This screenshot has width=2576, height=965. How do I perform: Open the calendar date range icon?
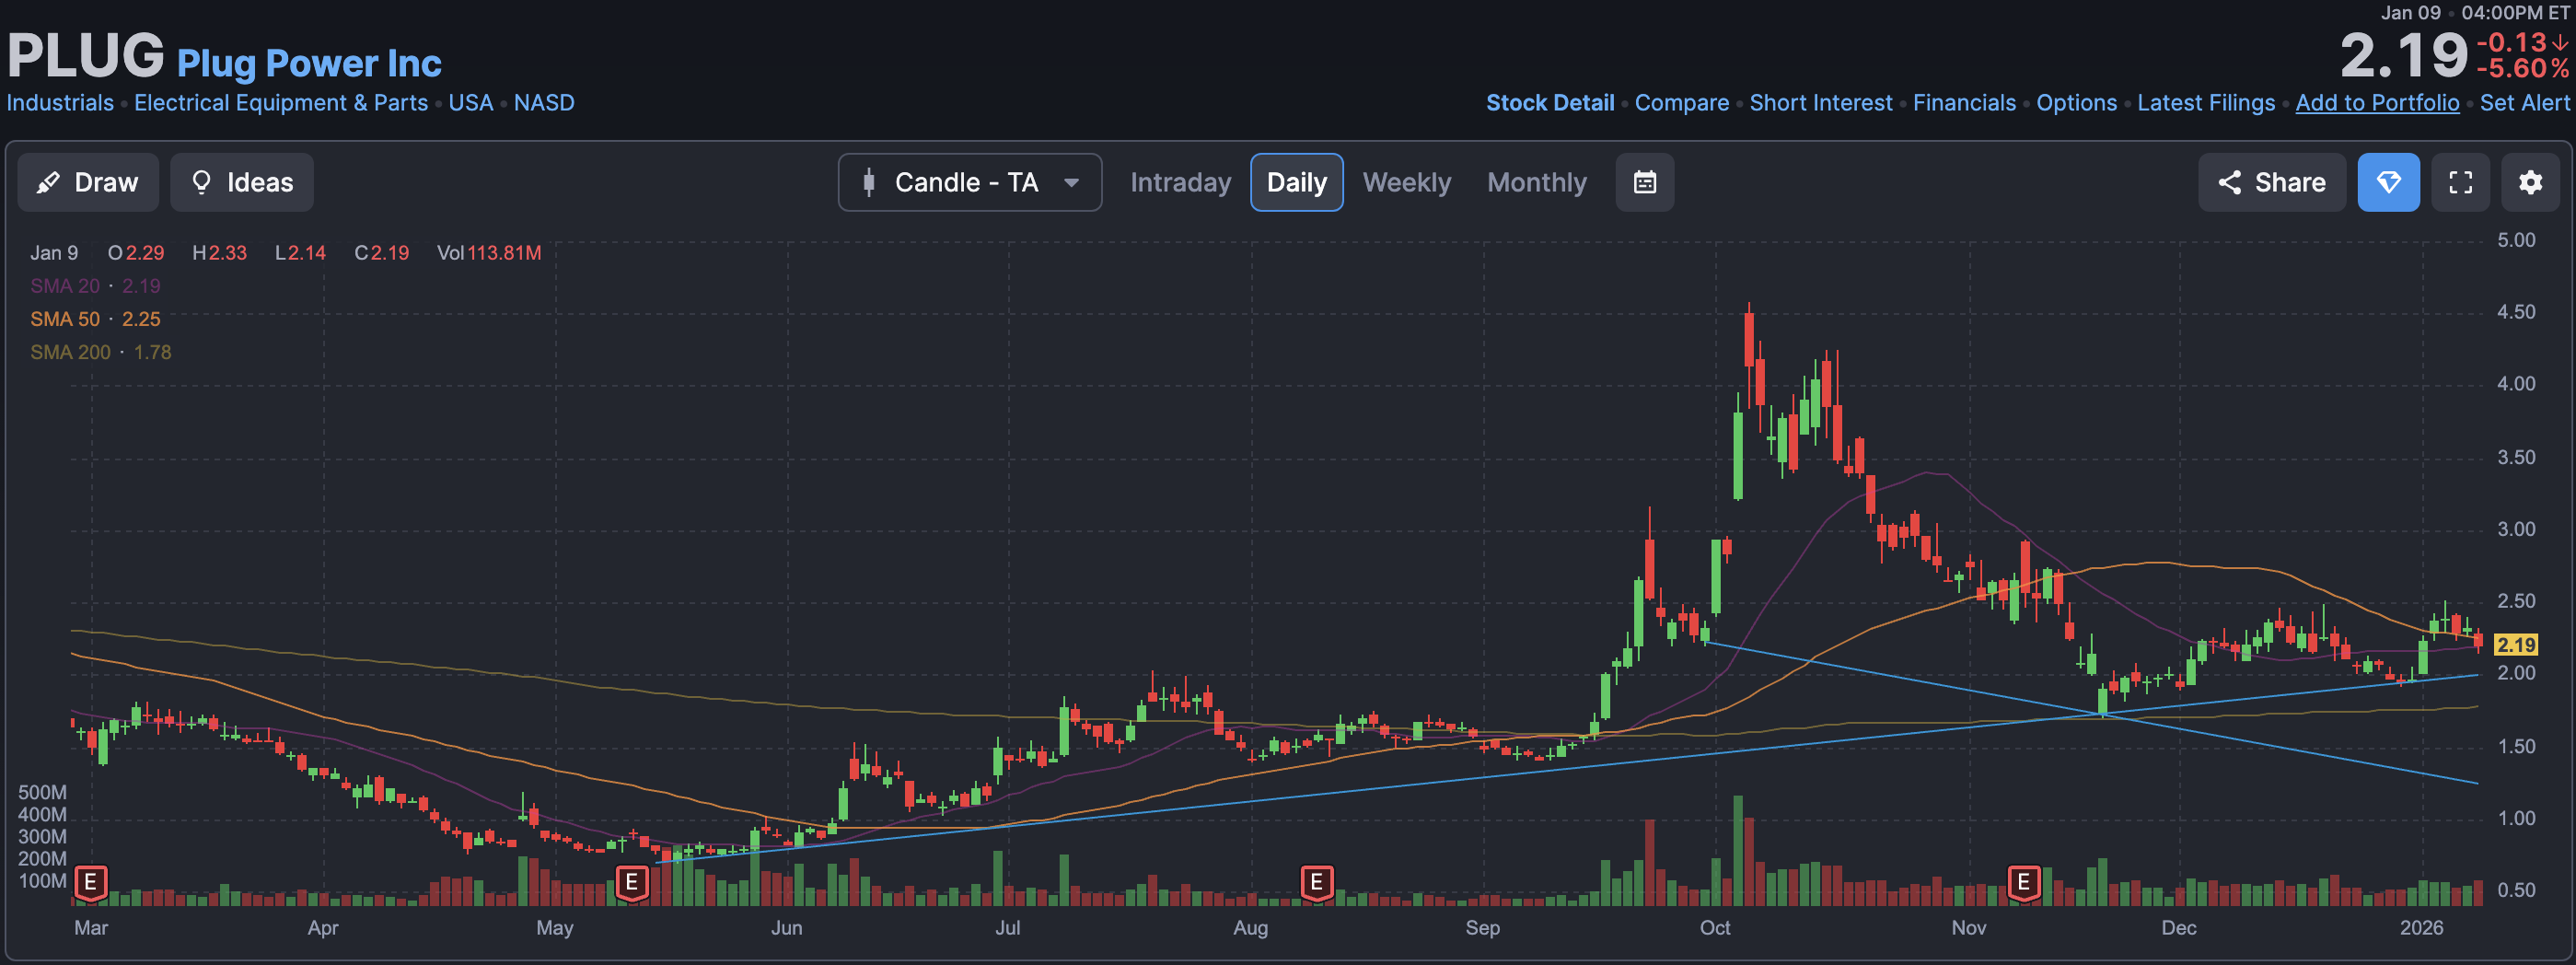pyautogui.click(x=1645, y=182)
